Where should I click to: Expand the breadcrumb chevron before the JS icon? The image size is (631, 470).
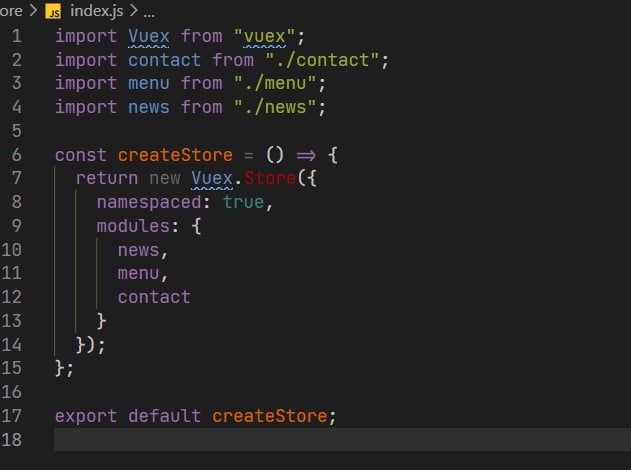(33, 10)
